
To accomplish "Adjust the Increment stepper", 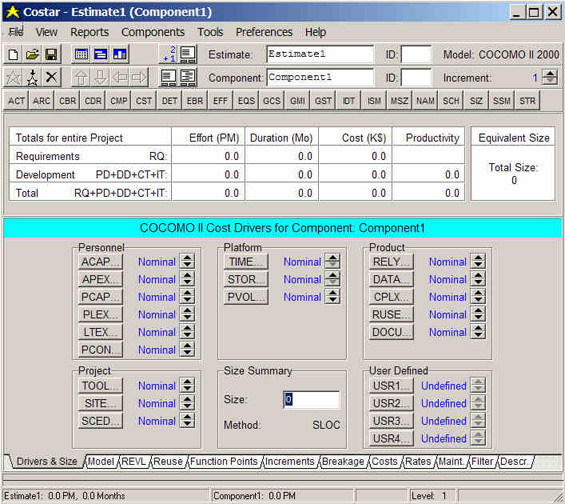I will click(x=550, y=77).
